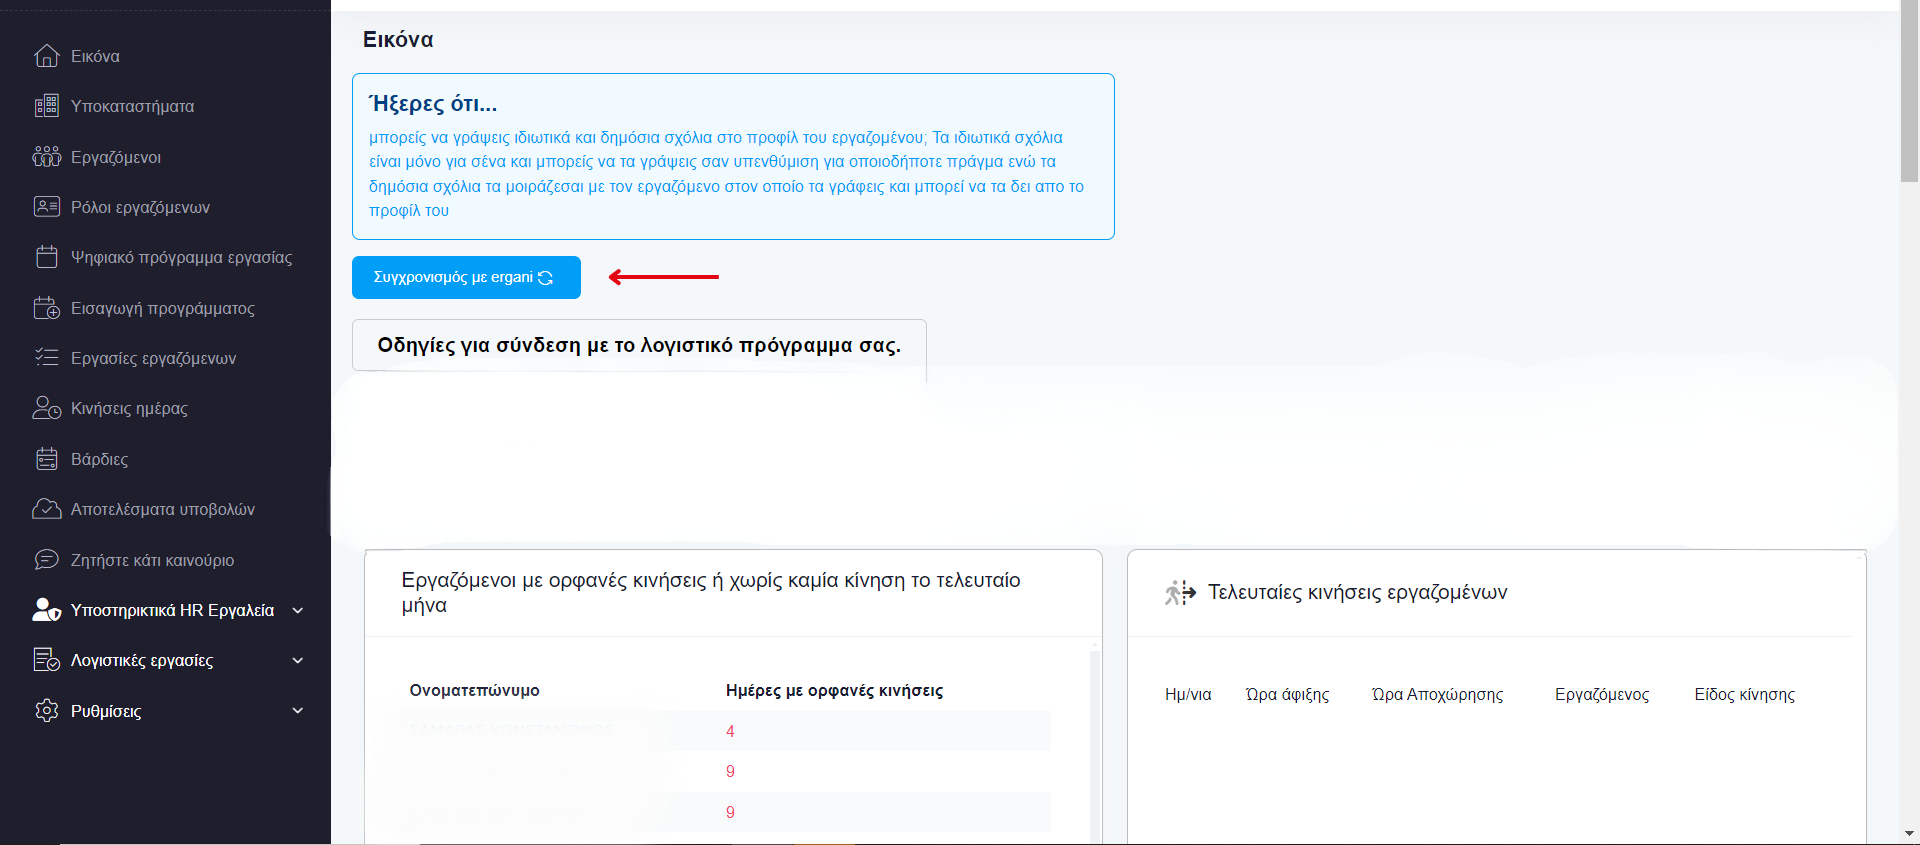Image resolution: width=1920 pixels, height=845 pixels.
Task: Expand the Ρυθμίσεις submenu chevron
Action: point(297,711)
